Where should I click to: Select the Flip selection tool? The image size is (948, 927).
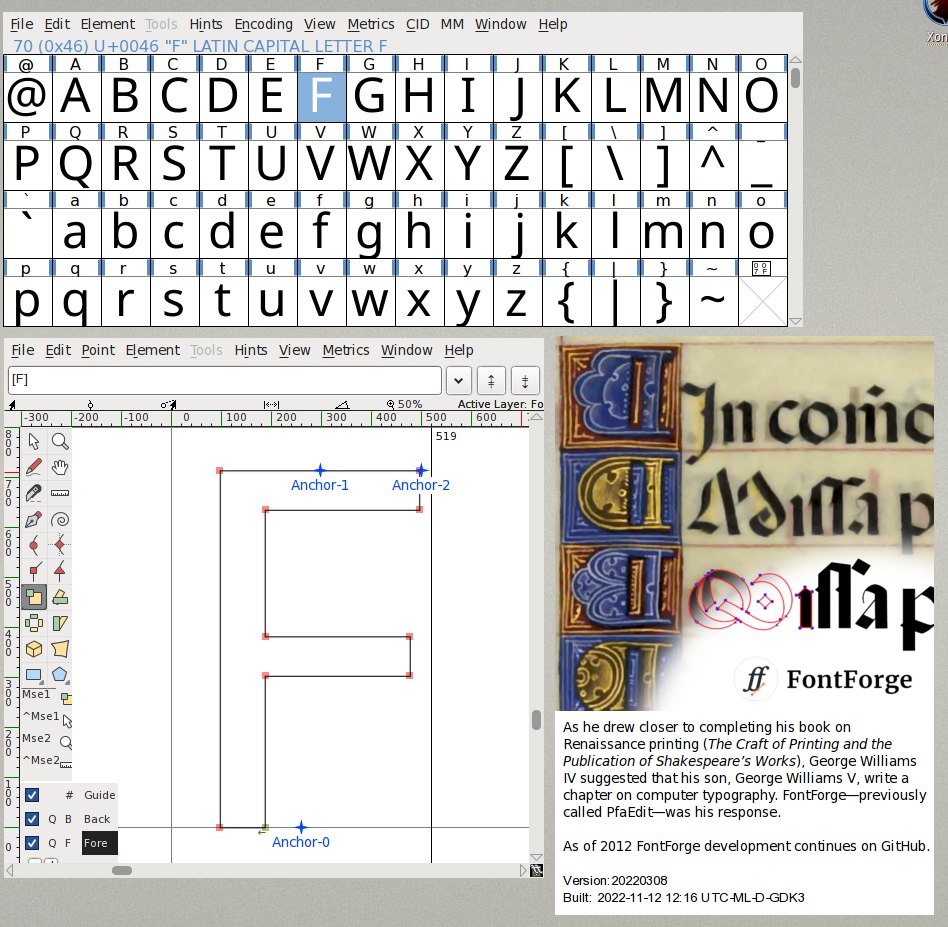(x=34, y=623)
